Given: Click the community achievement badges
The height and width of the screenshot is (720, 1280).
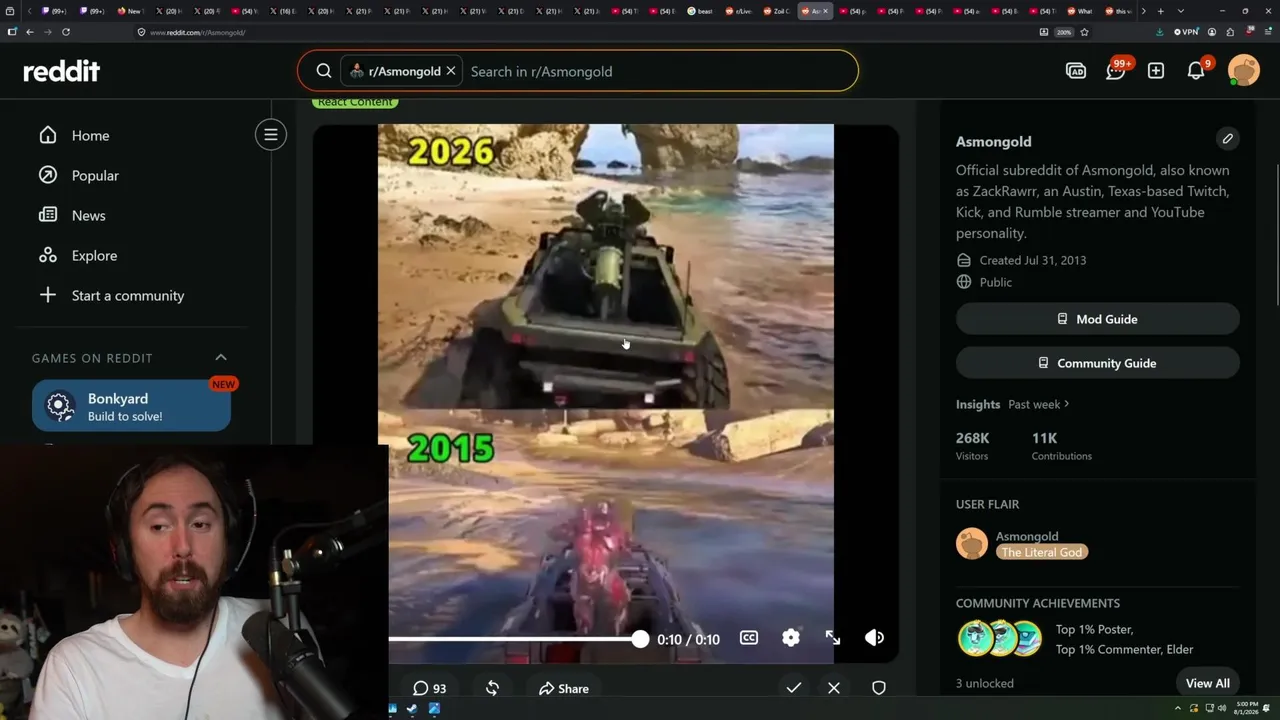Looking at the screenshot, I should click(1000, 639).
